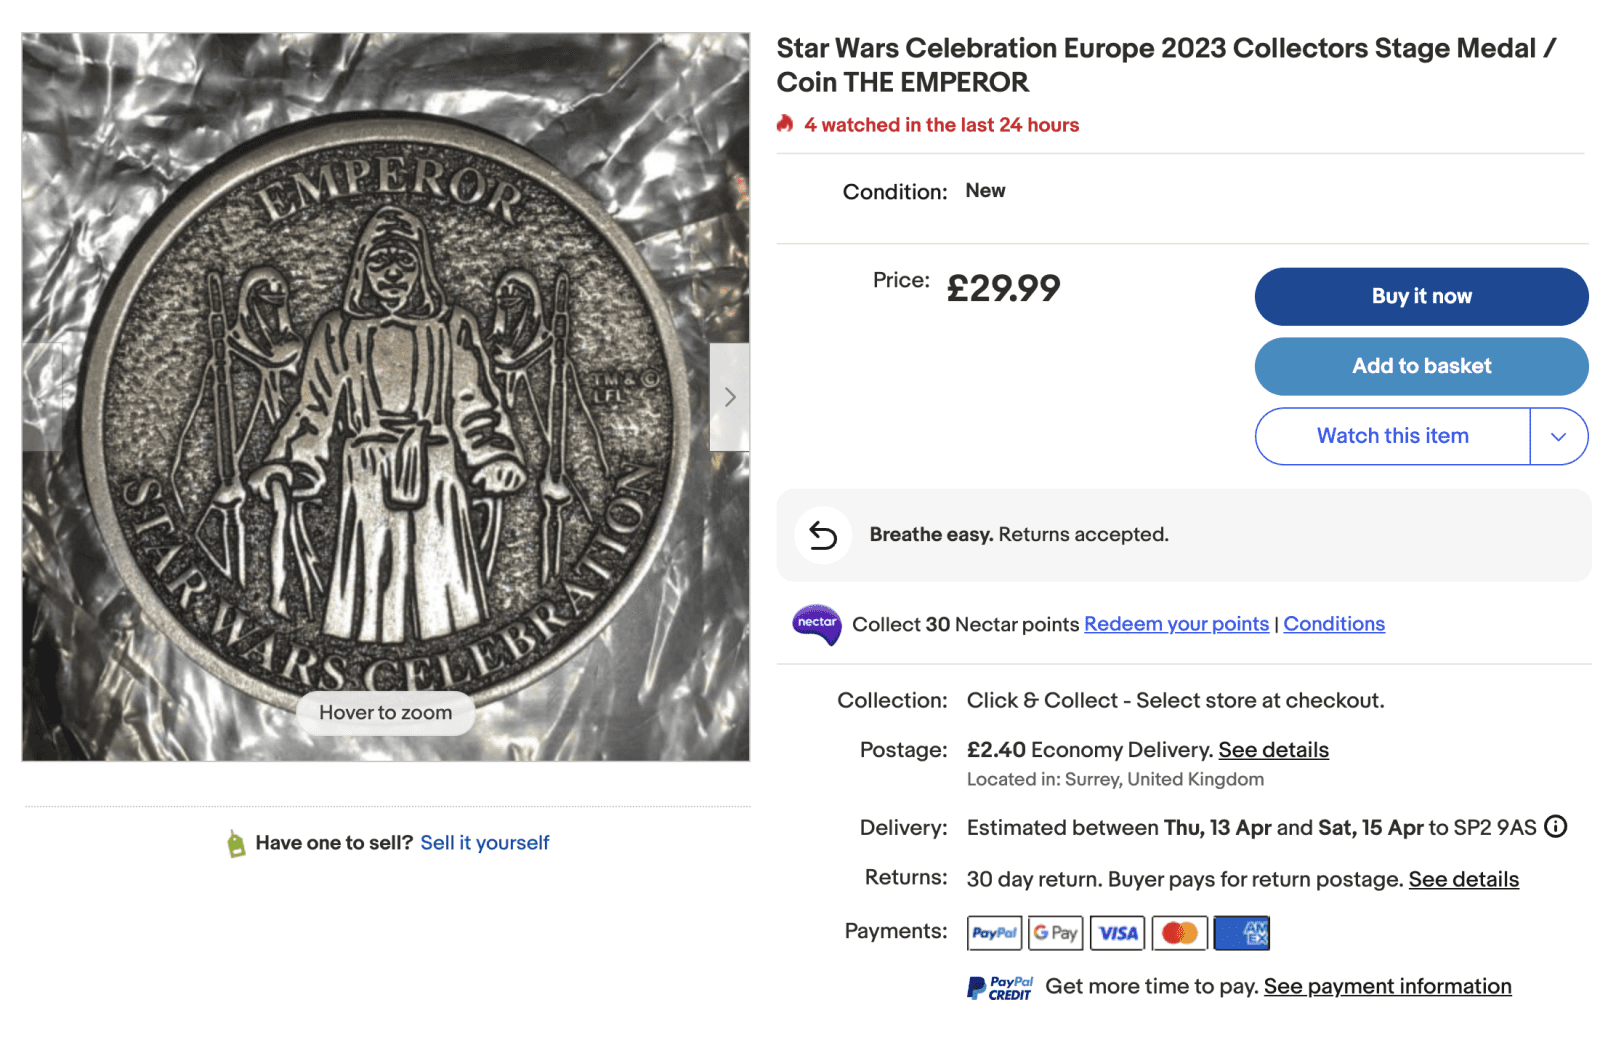The height and width of the screenshot is (1040, 1600).
Task: Follow the Sell it yourself link
Action: pos(485,843)
